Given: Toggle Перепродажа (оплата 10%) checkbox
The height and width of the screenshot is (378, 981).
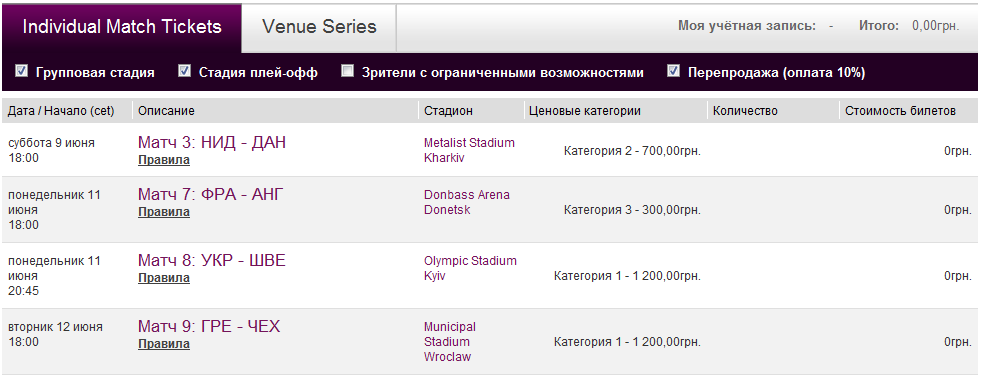Looking at the screenshot, I should [674, 71].
